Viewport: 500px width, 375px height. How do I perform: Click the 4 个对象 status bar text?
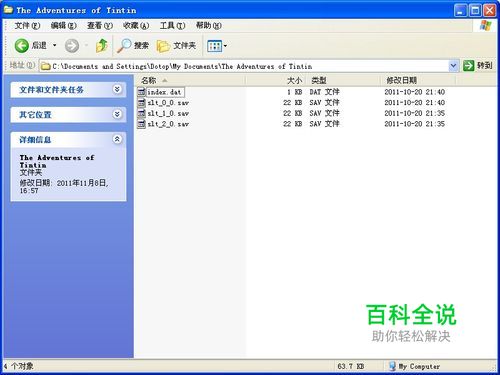19,366
